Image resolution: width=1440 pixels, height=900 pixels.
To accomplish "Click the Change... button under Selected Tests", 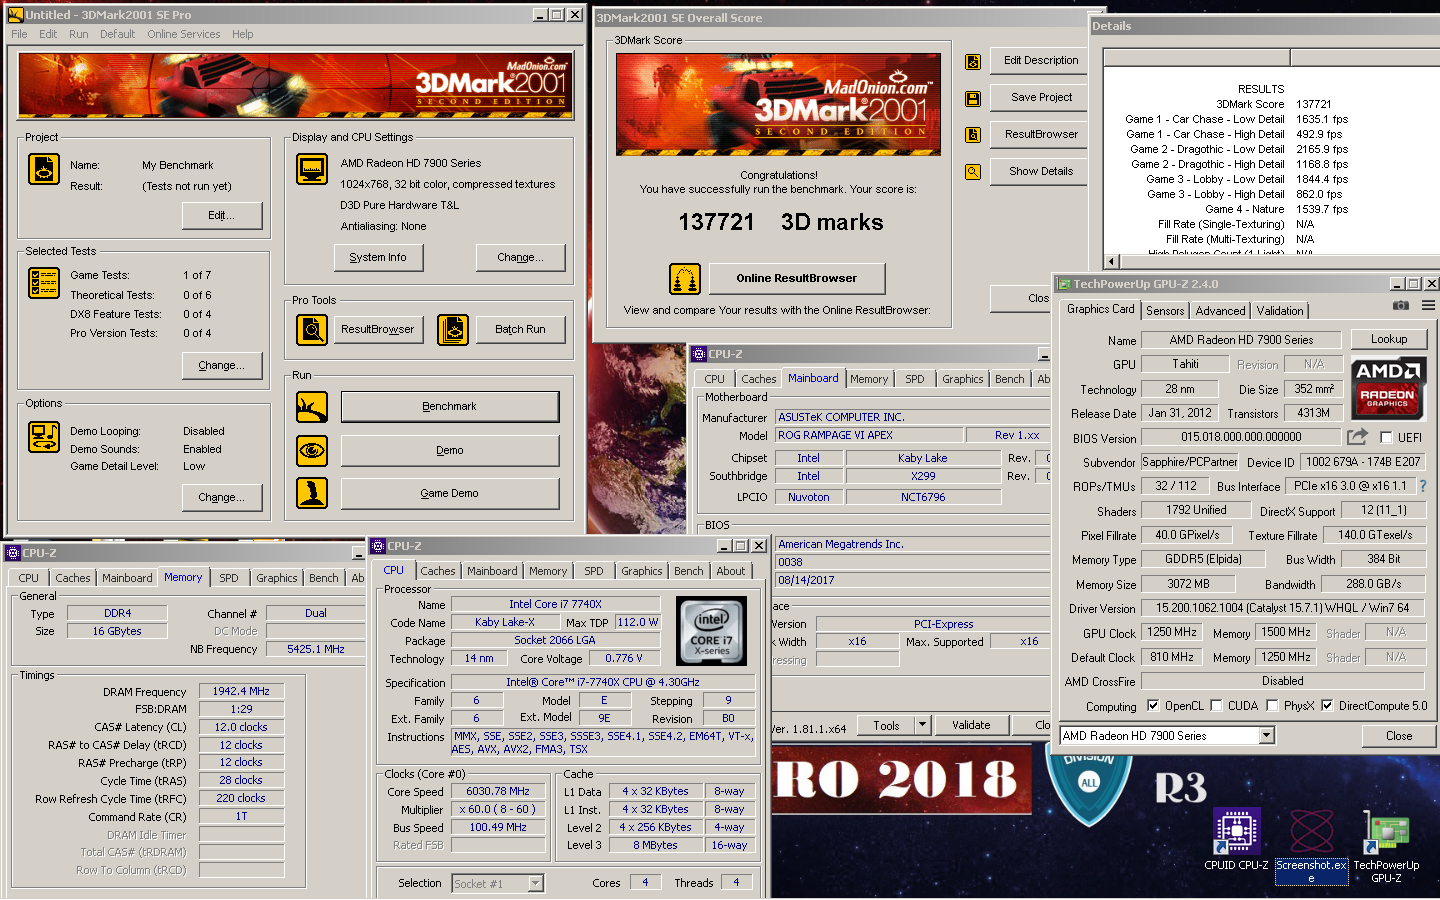I will pos(222,365).
